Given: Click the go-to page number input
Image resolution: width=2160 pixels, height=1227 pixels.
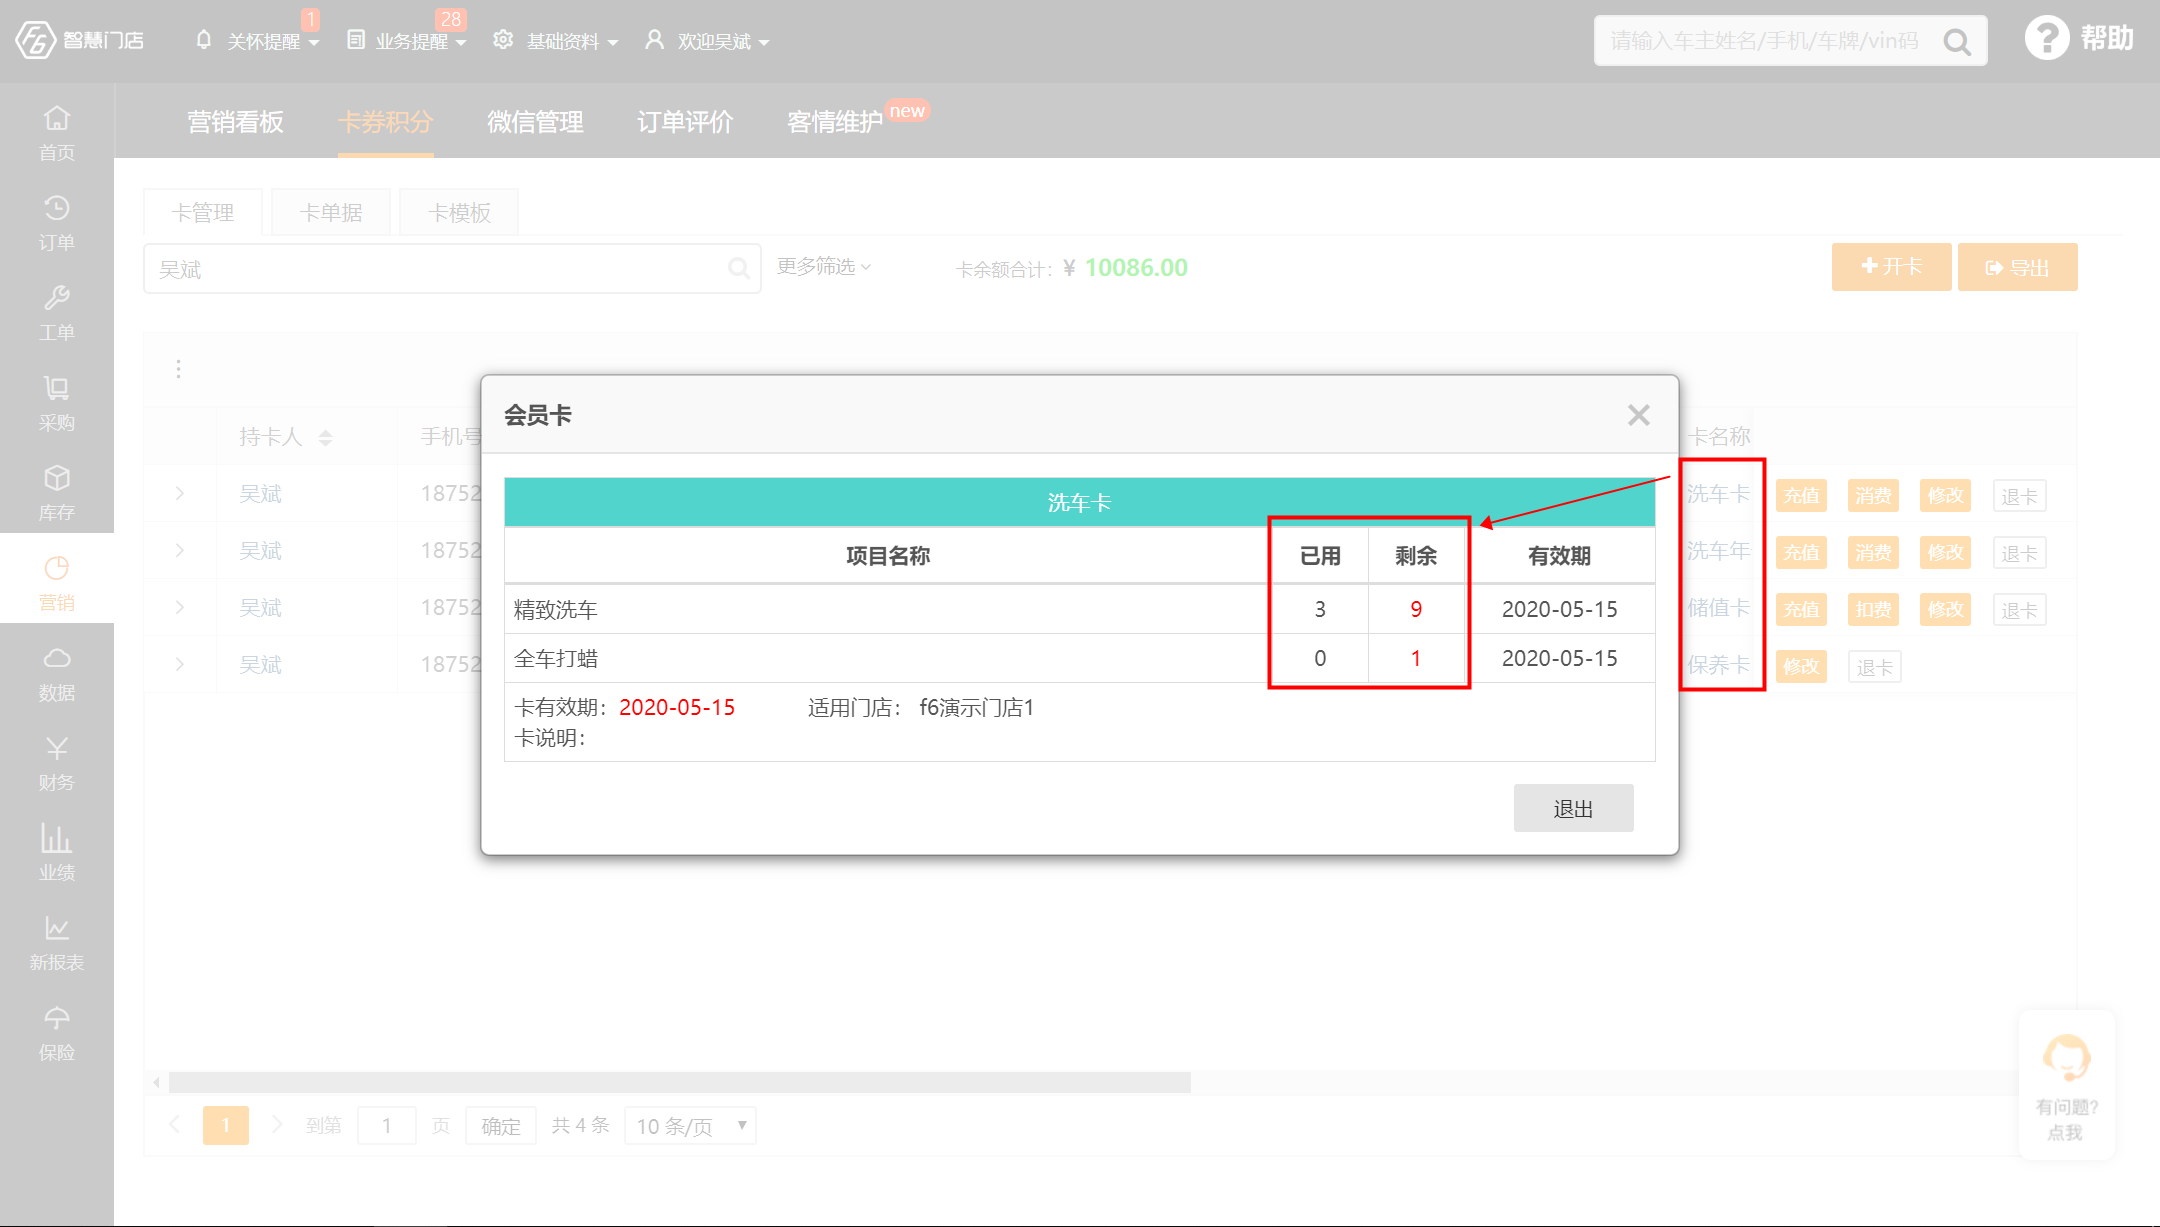Looking at the screenshot, I should coord(387,1125).
